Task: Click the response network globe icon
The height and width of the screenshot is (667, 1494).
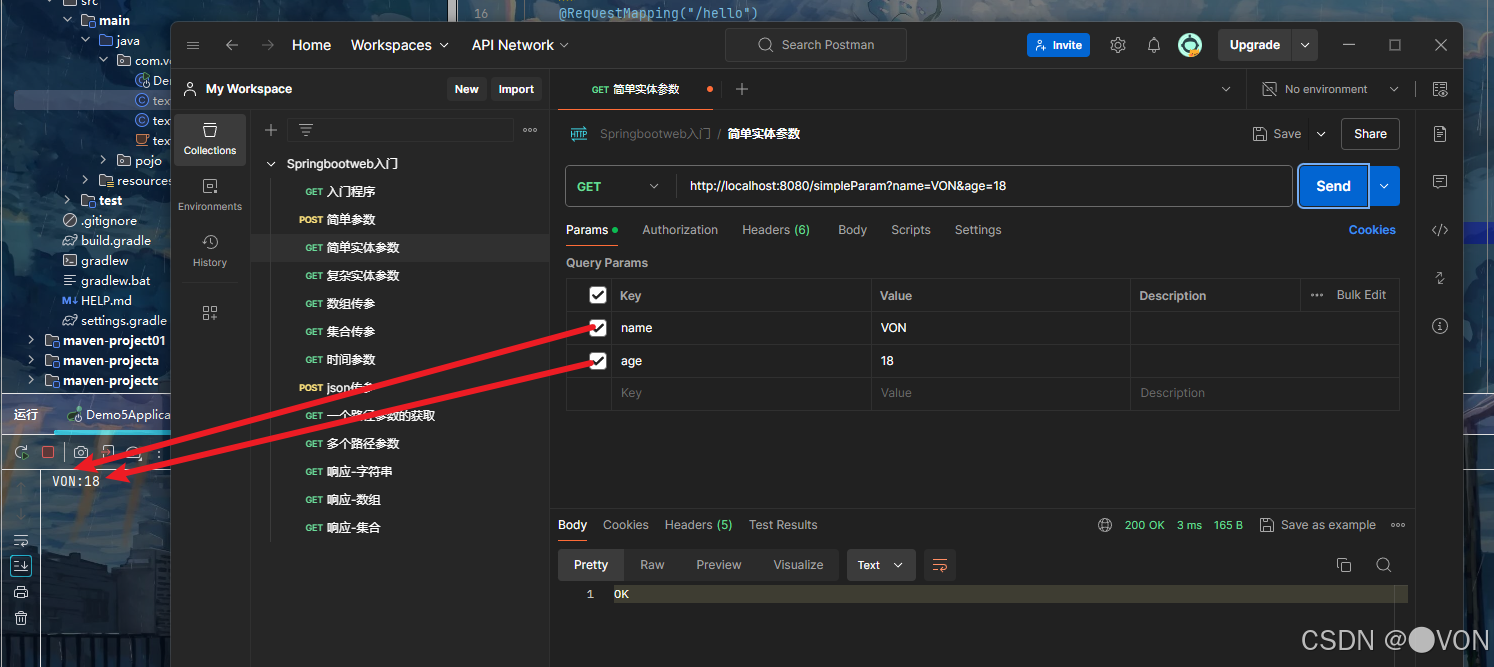Action: coord(1105,525)
